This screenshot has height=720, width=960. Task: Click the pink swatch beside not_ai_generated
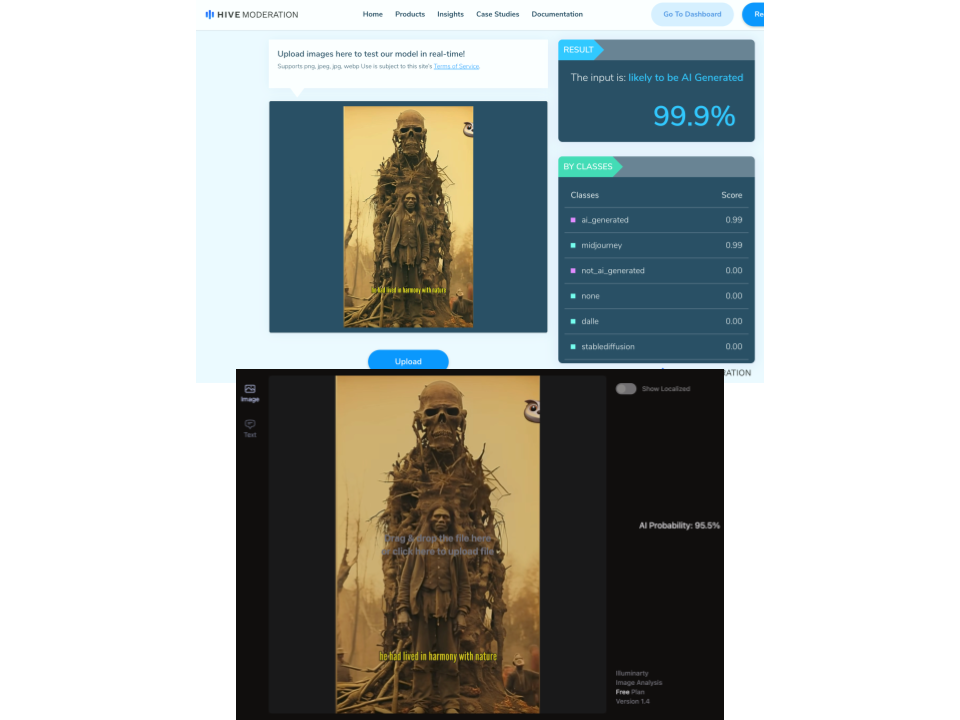click(573, 271)
